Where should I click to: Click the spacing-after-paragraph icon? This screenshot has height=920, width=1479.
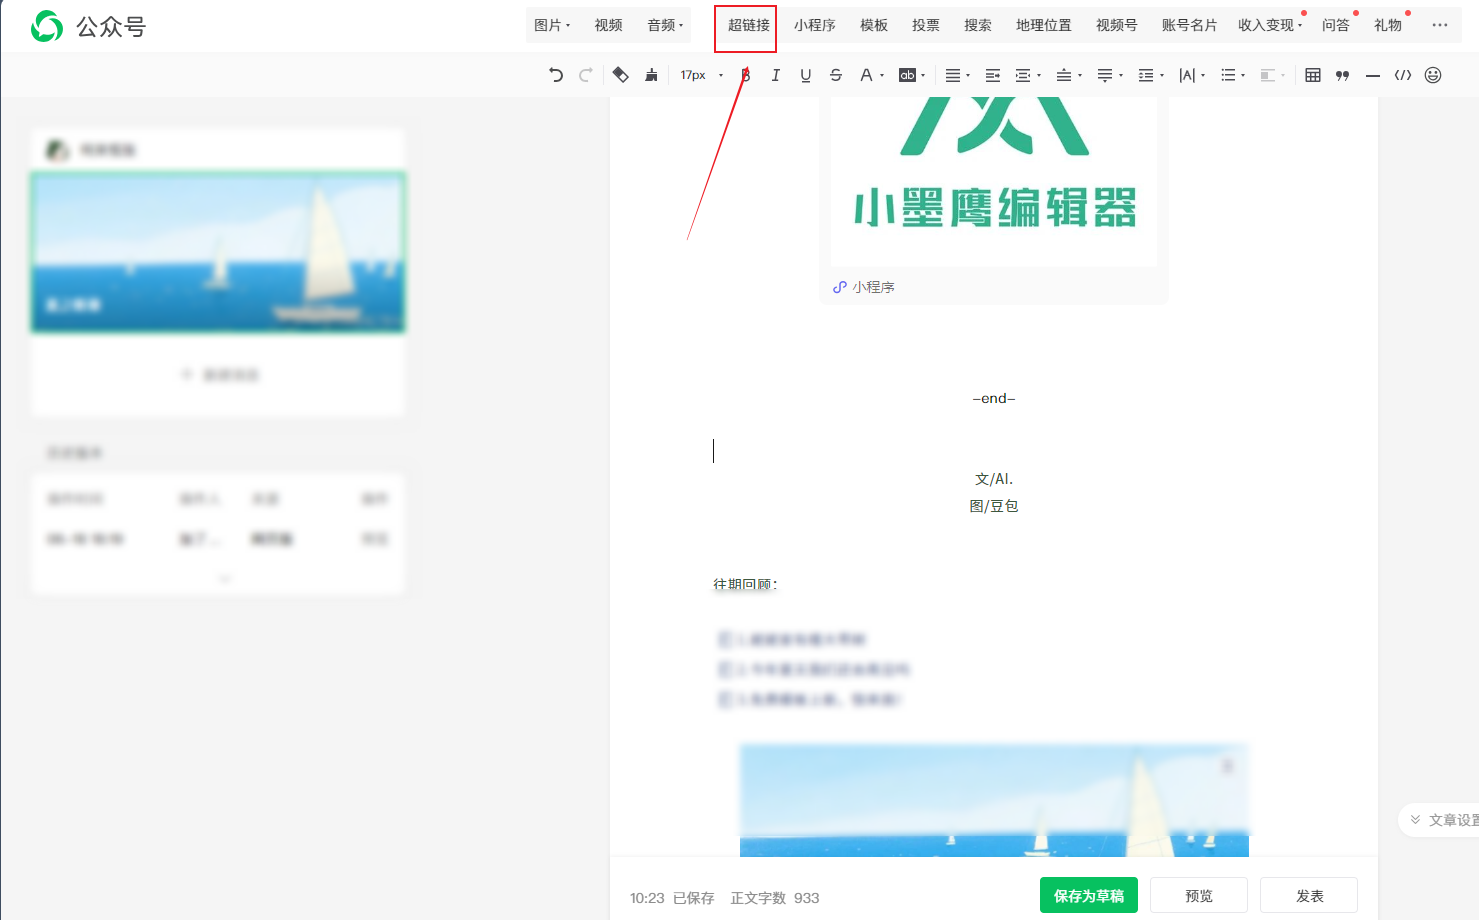point(1105,75)
